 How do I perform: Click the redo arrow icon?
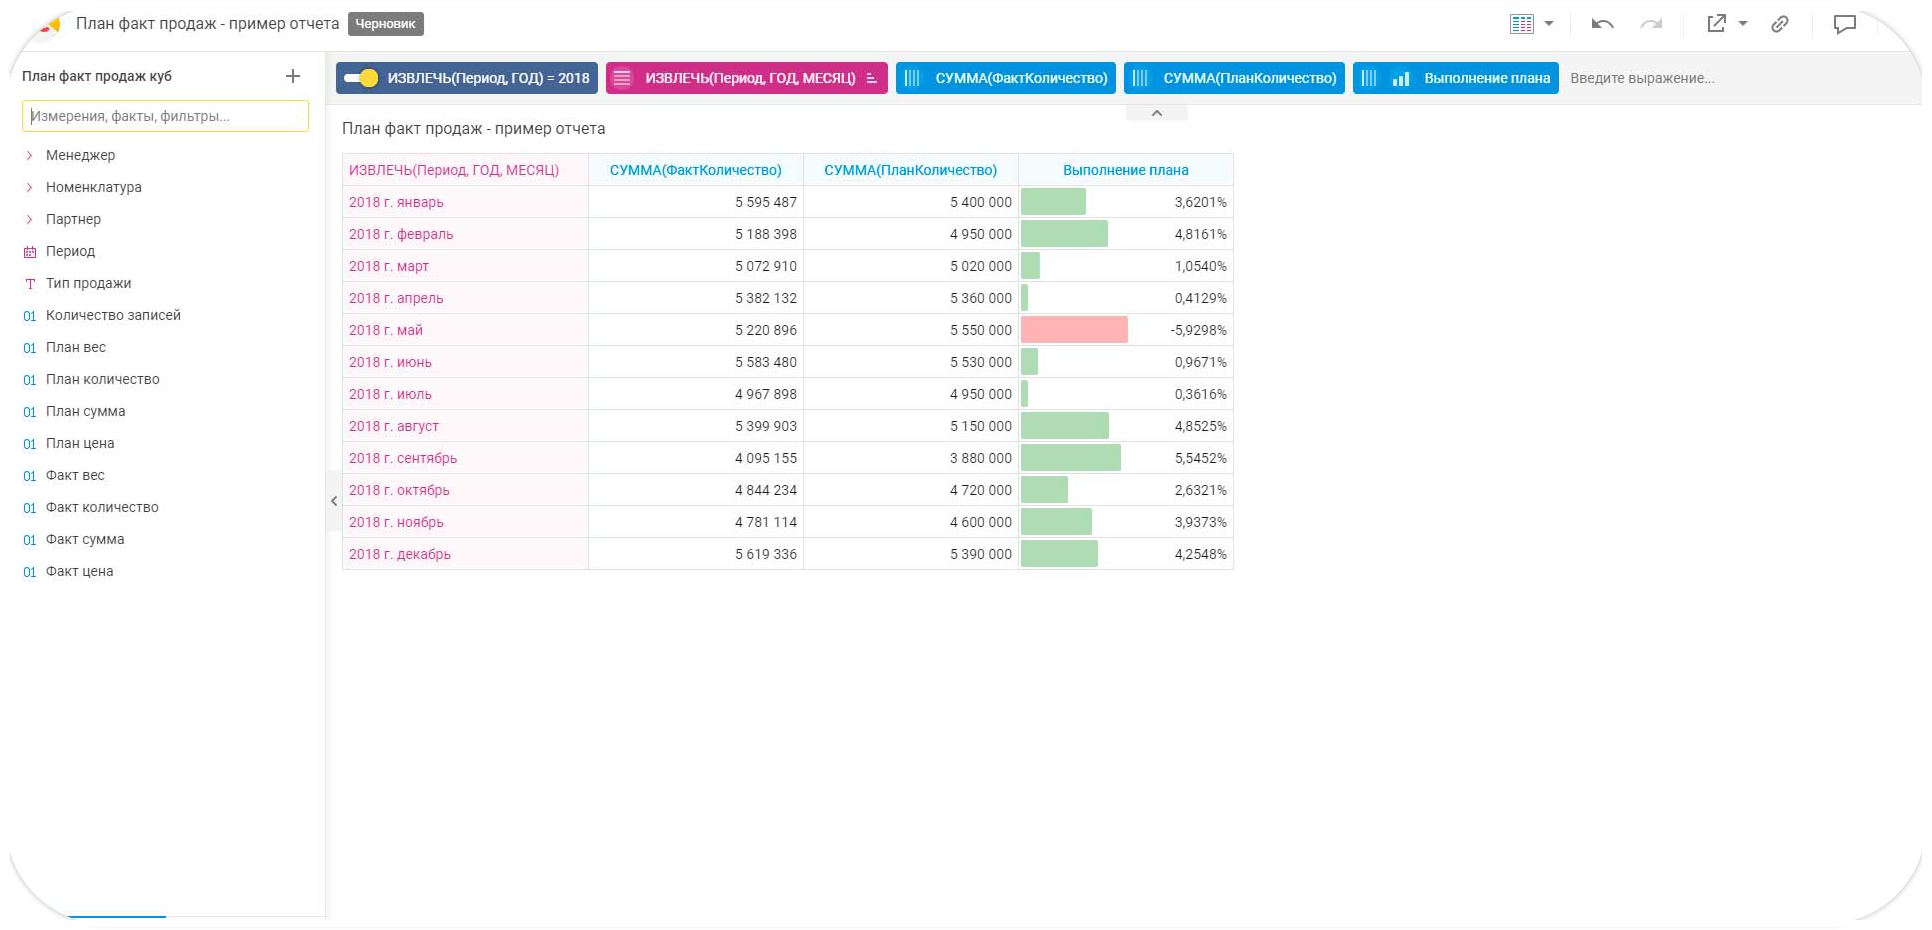[x=1651, y=24]
